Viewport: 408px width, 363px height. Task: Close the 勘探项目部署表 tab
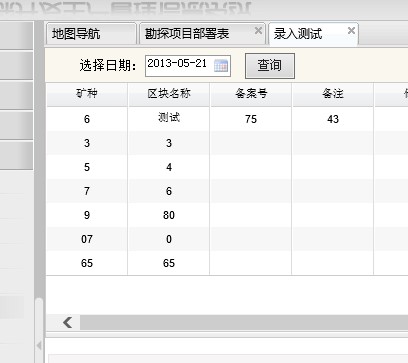click(258, 31)
